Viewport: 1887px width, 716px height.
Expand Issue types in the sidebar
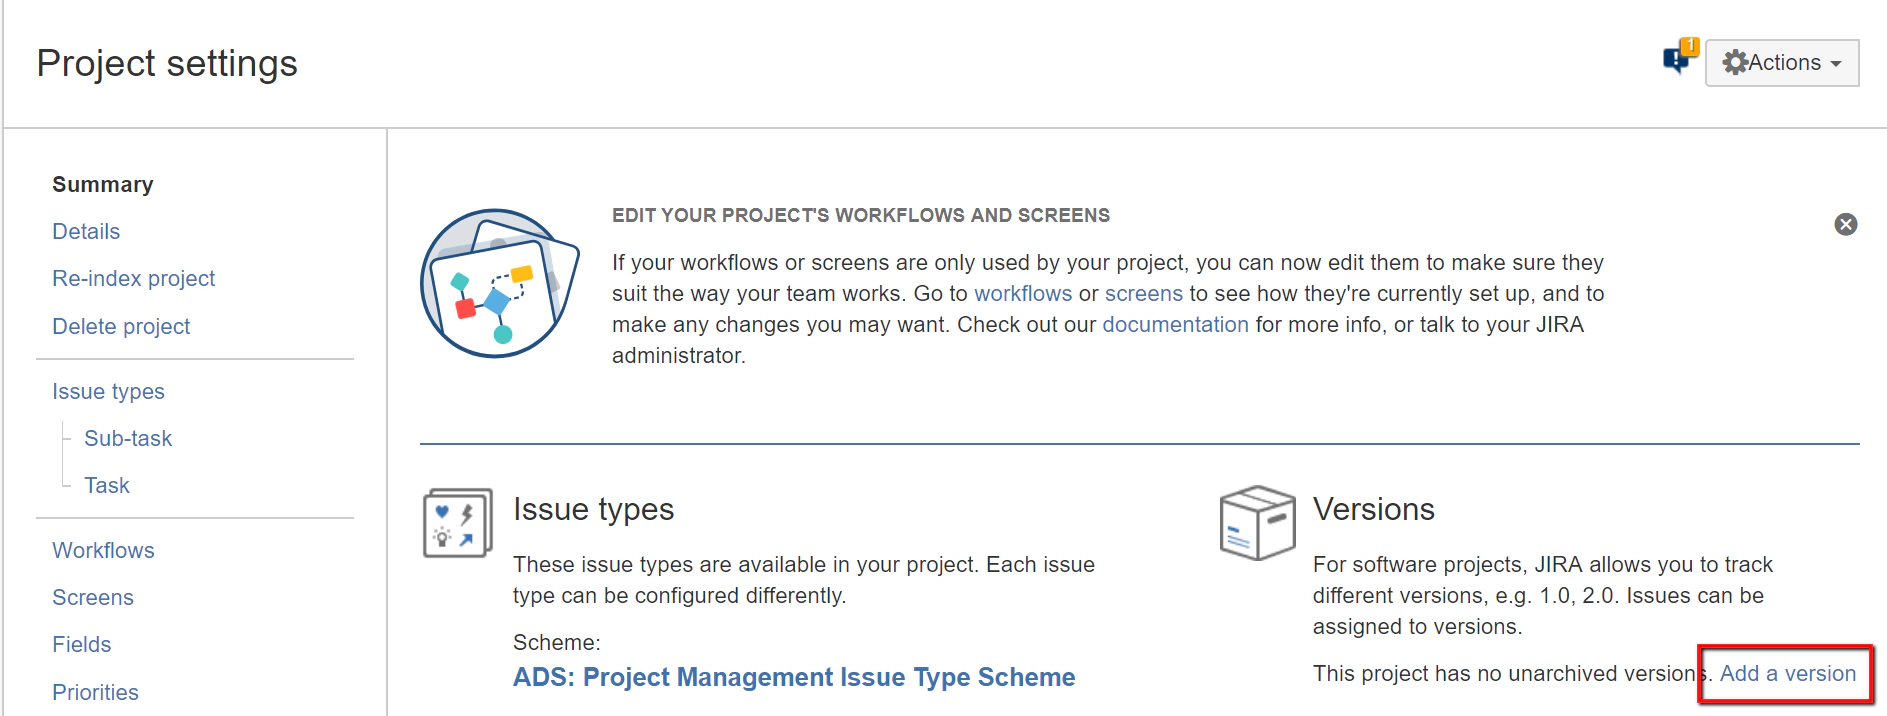108,391
